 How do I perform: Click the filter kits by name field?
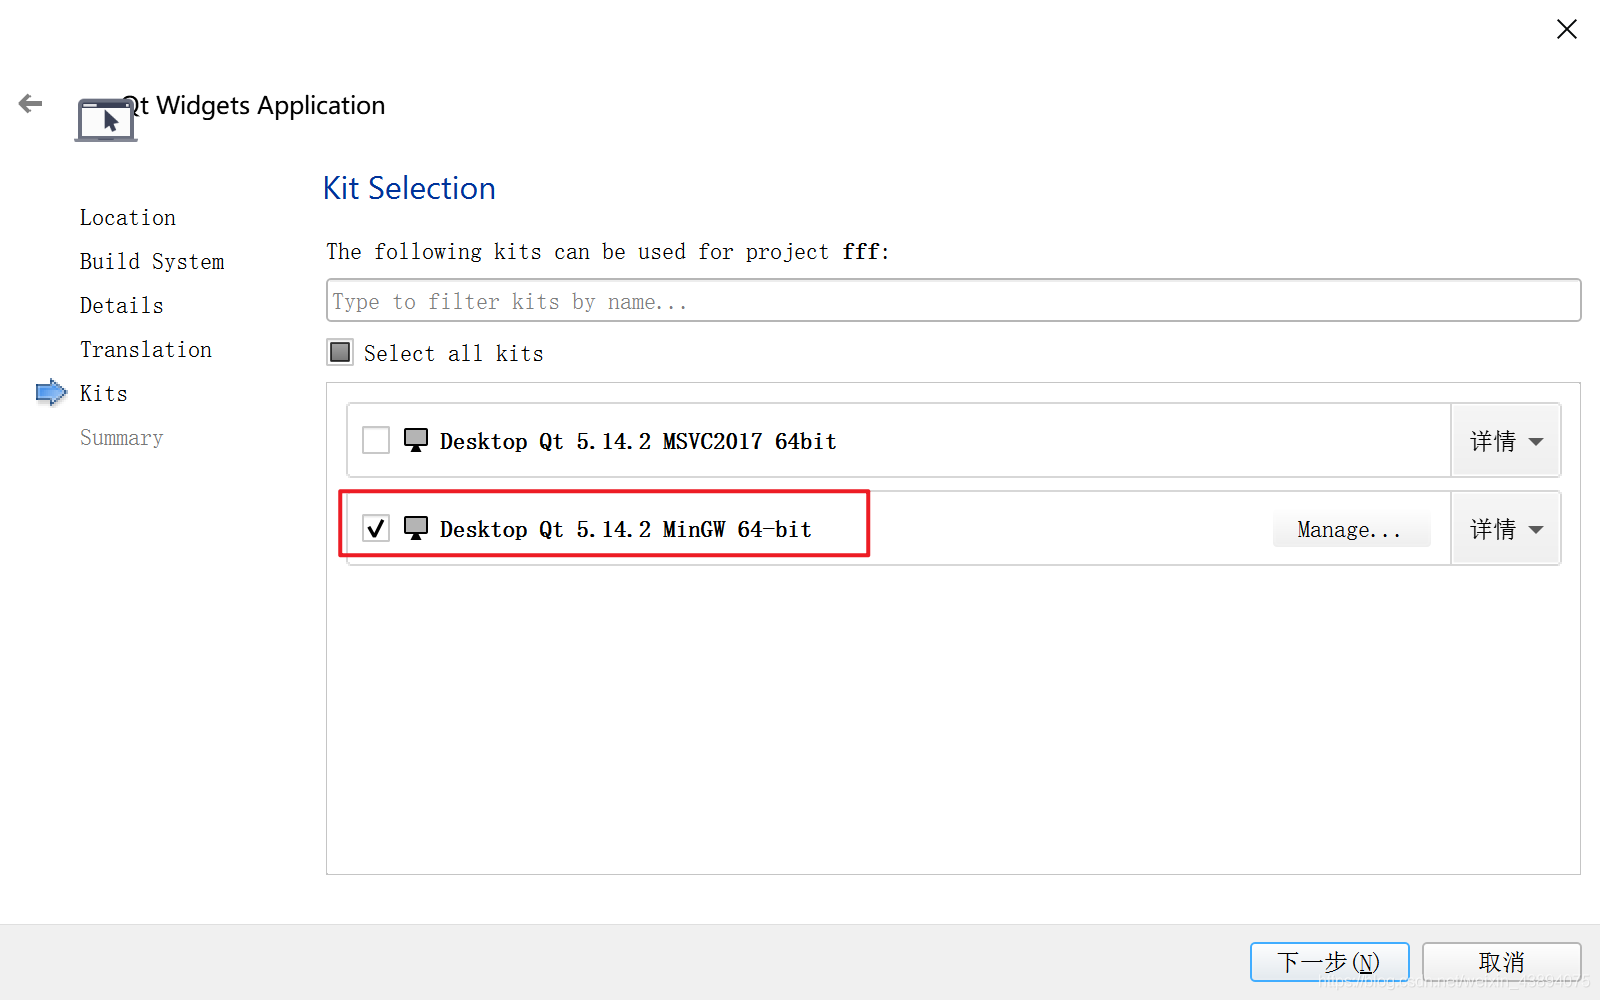click(x=952, y=301)
